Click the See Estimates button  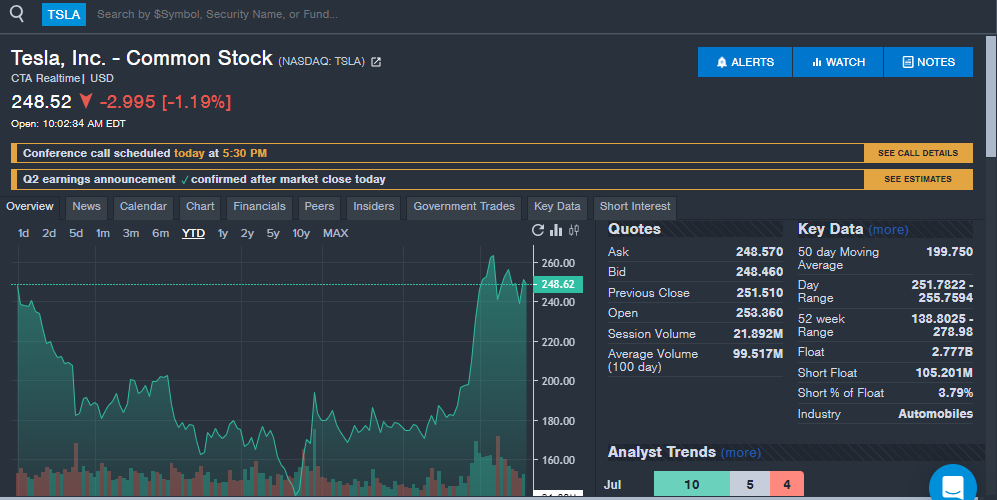point(917,179)
